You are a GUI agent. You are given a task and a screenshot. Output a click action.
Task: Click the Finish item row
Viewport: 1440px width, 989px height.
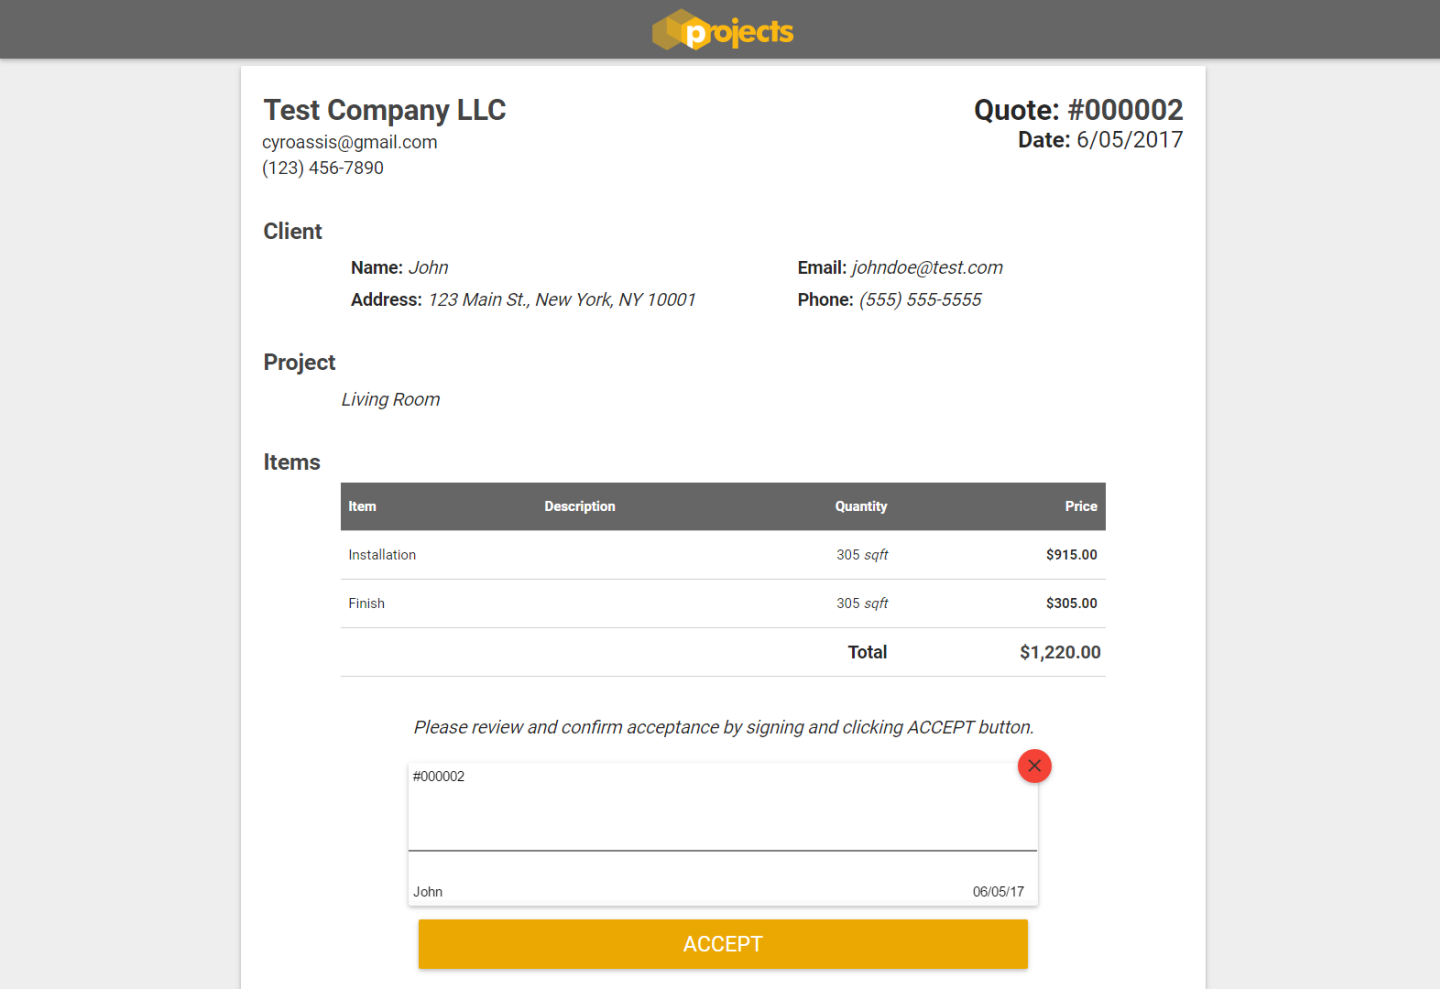tap(723, 603)
